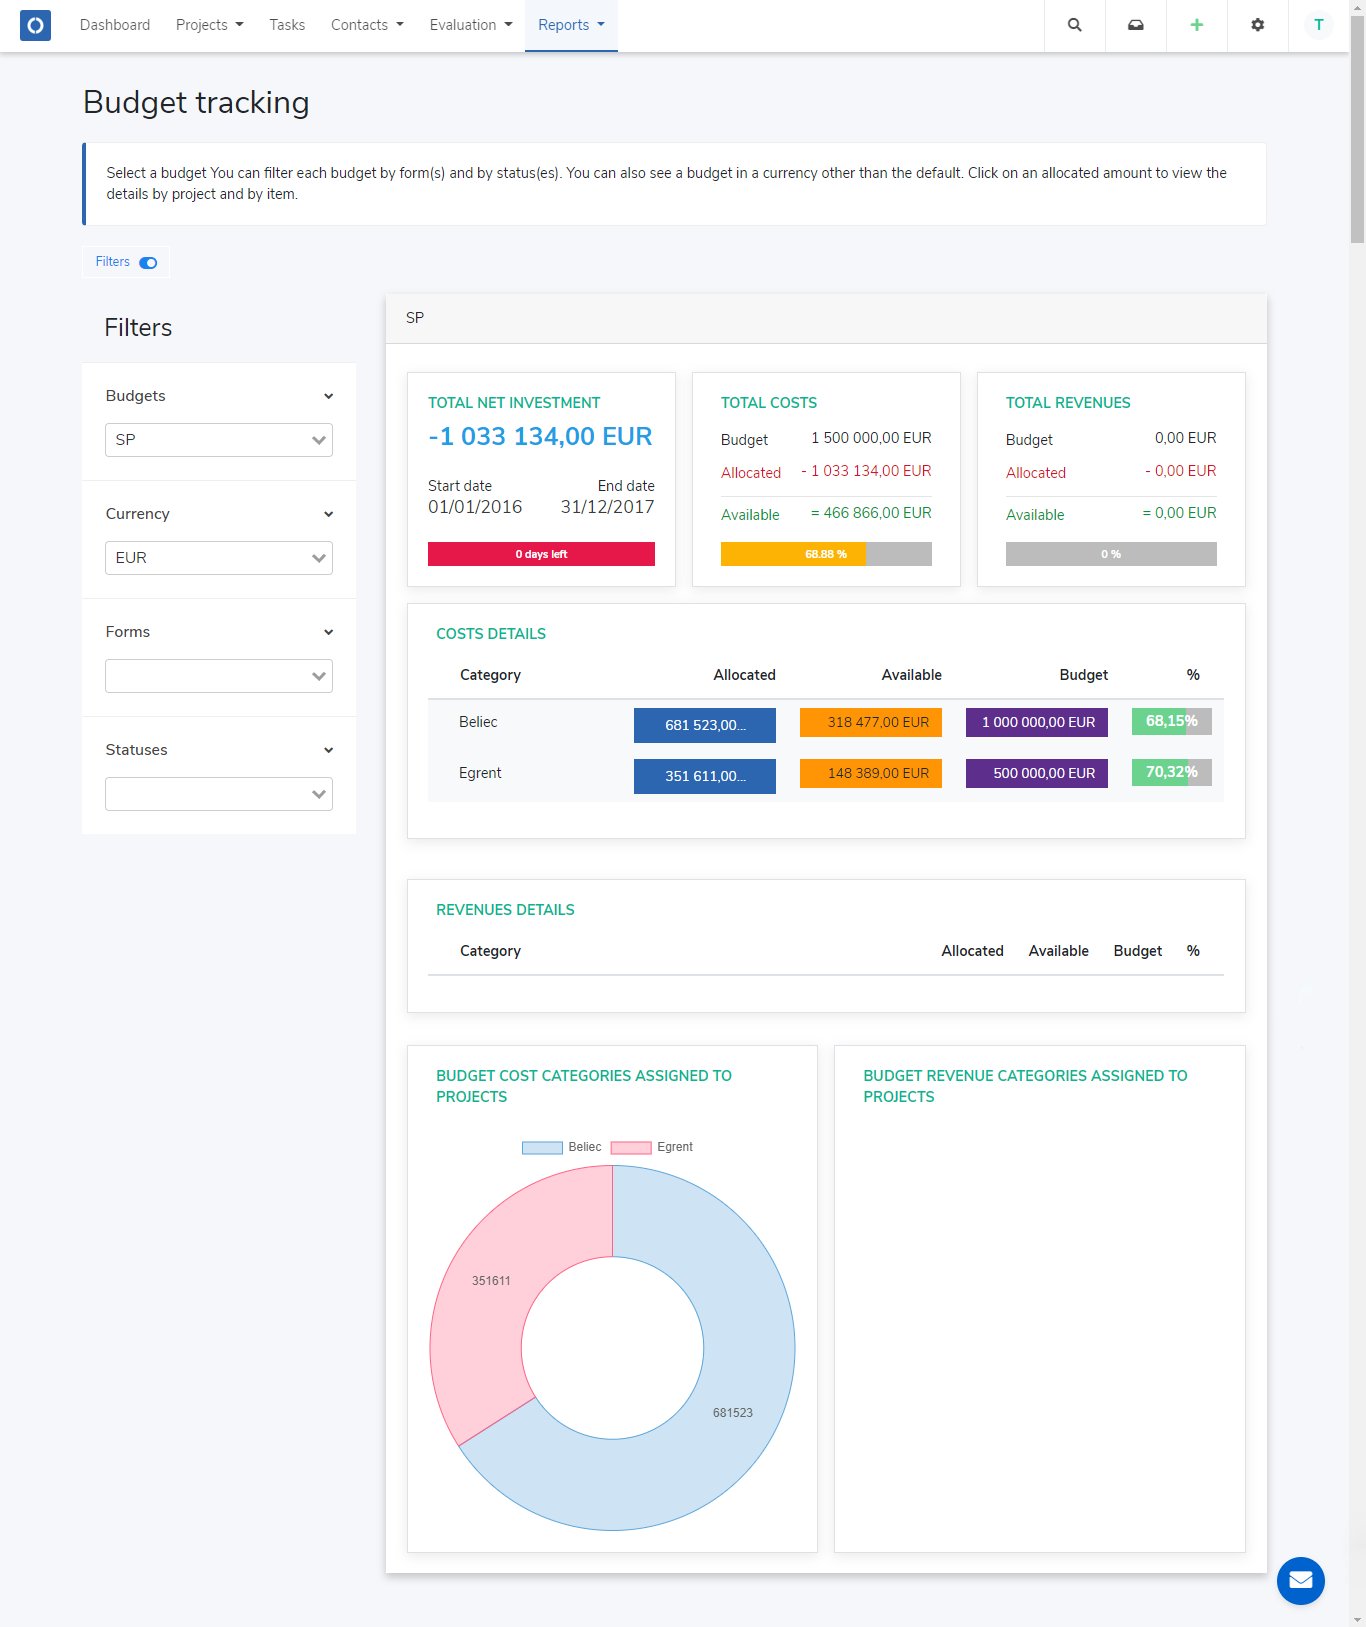The width and height of the screenshot is (1366, 1627).
Task: Open the user avatar 'T' menu
Action: [1318, 25]
